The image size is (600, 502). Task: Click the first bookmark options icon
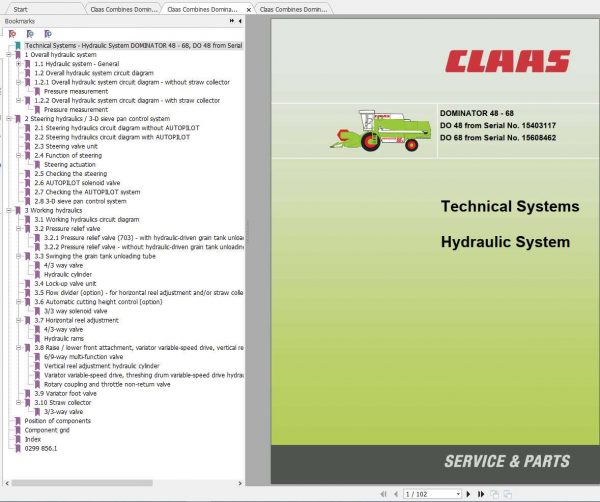[x=12, y=34]
